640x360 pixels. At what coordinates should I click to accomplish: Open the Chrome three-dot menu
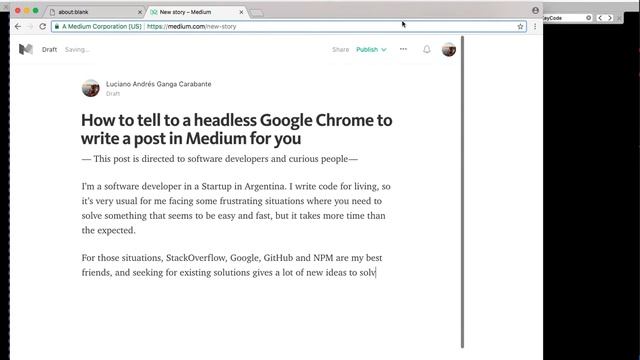(x=535, y=27)
